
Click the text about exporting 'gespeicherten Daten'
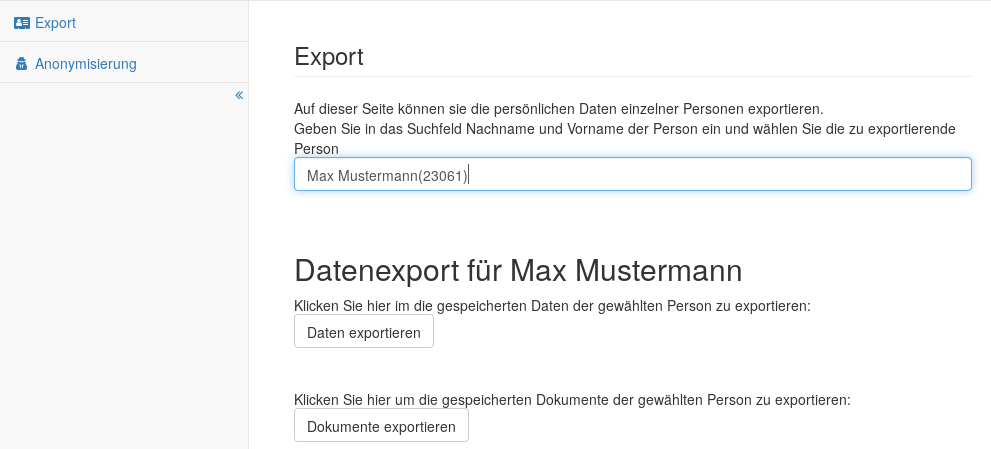pyautogui.click(x=551, y=305)
